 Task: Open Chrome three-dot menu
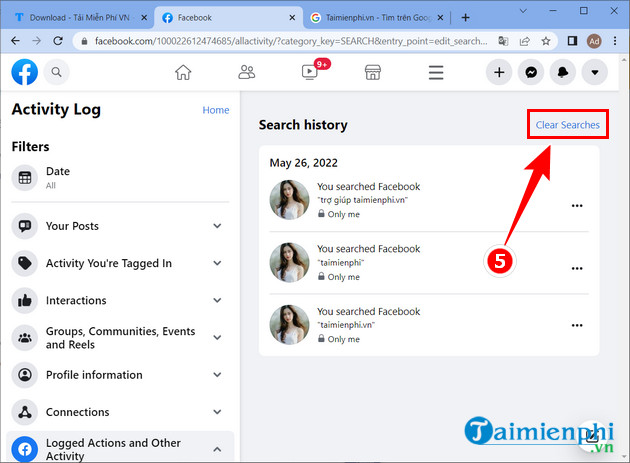(615, 41)
